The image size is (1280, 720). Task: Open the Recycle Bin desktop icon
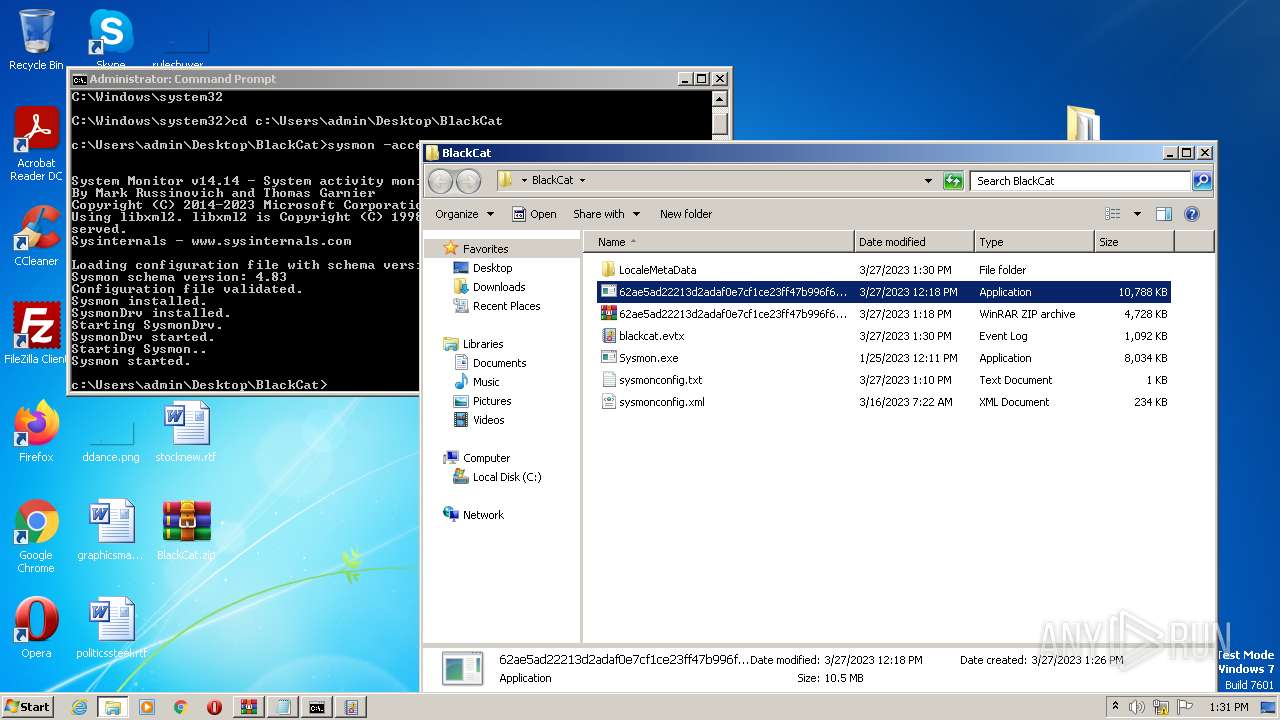pos(36,40)
